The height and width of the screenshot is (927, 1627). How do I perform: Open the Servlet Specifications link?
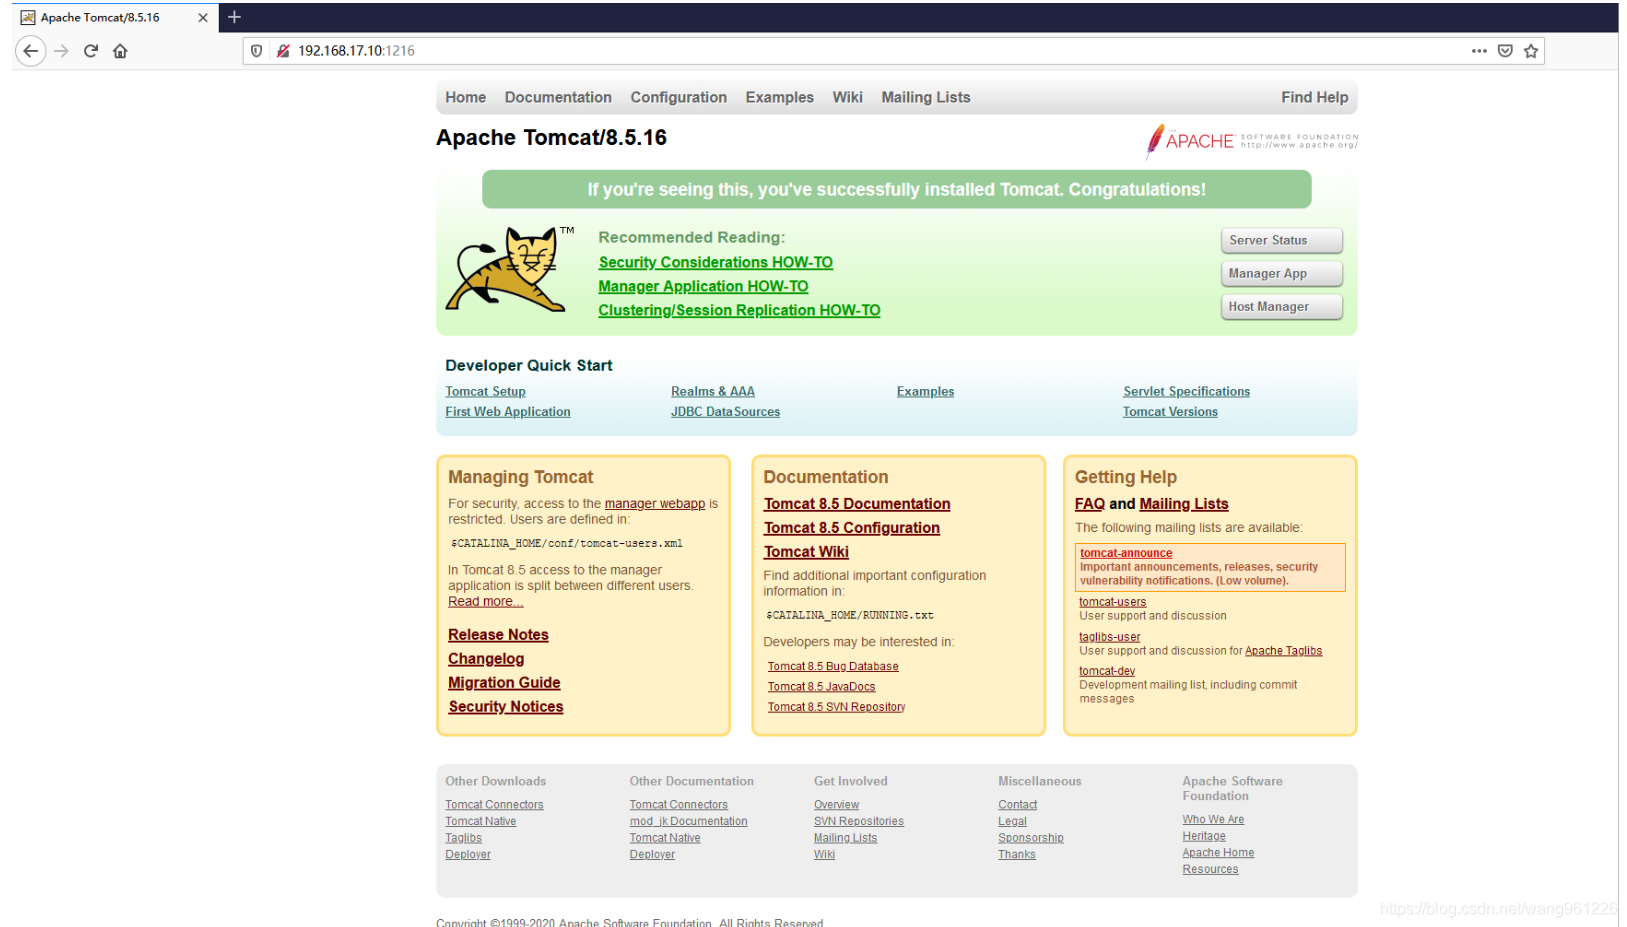tap(1186, 391)
